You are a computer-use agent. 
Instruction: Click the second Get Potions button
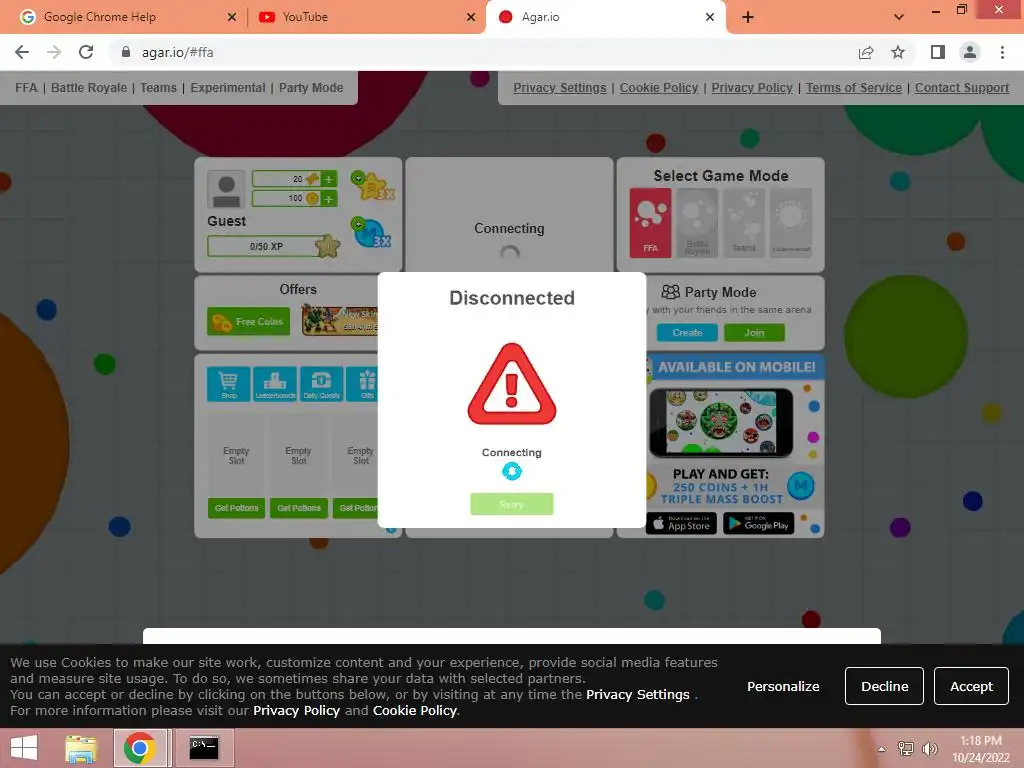pyautogui.click(x=298, y=508)
